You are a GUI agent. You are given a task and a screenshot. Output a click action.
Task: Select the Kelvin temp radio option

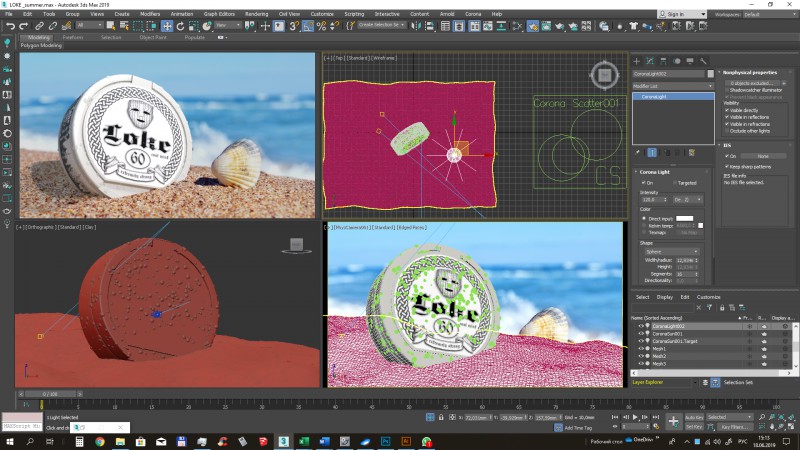tap(645, 224)
